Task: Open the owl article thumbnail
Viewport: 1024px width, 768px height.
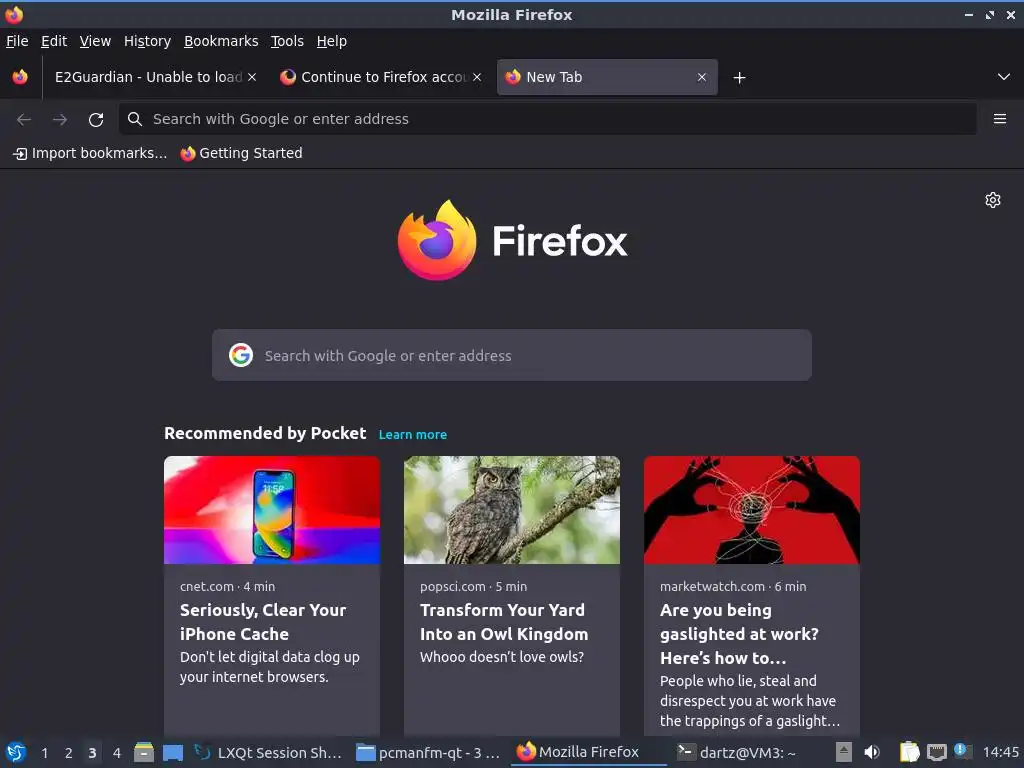Action: [512, 510]
